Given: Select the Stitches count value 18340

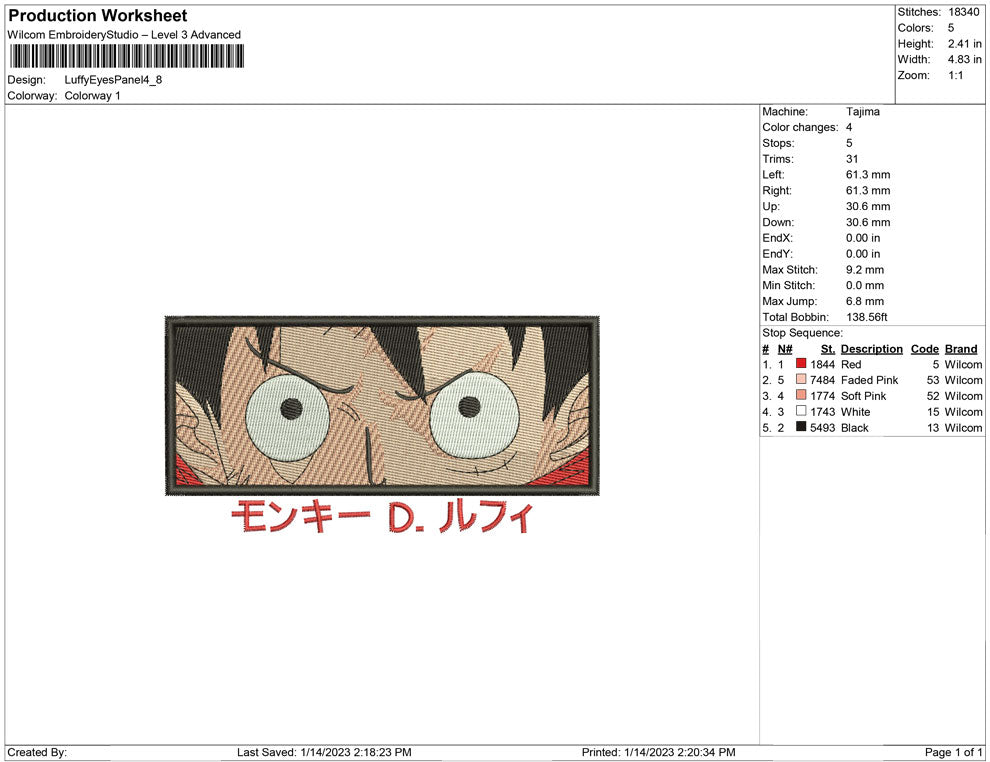Looking at the screenshot, I should tap(963, 12).
